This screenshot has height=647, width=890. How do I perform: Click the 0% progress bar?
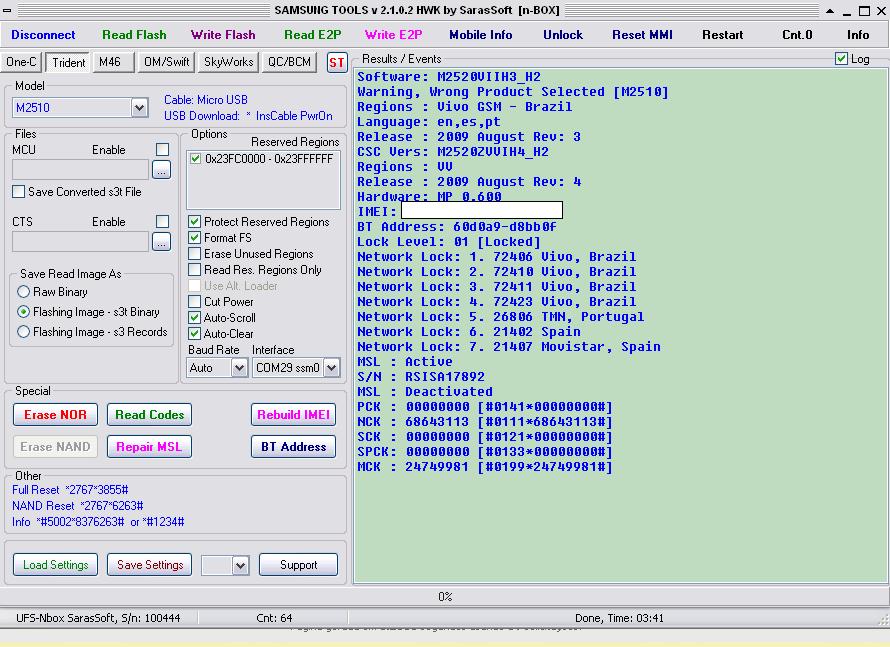pyautogui.click(x=445, y=596)
